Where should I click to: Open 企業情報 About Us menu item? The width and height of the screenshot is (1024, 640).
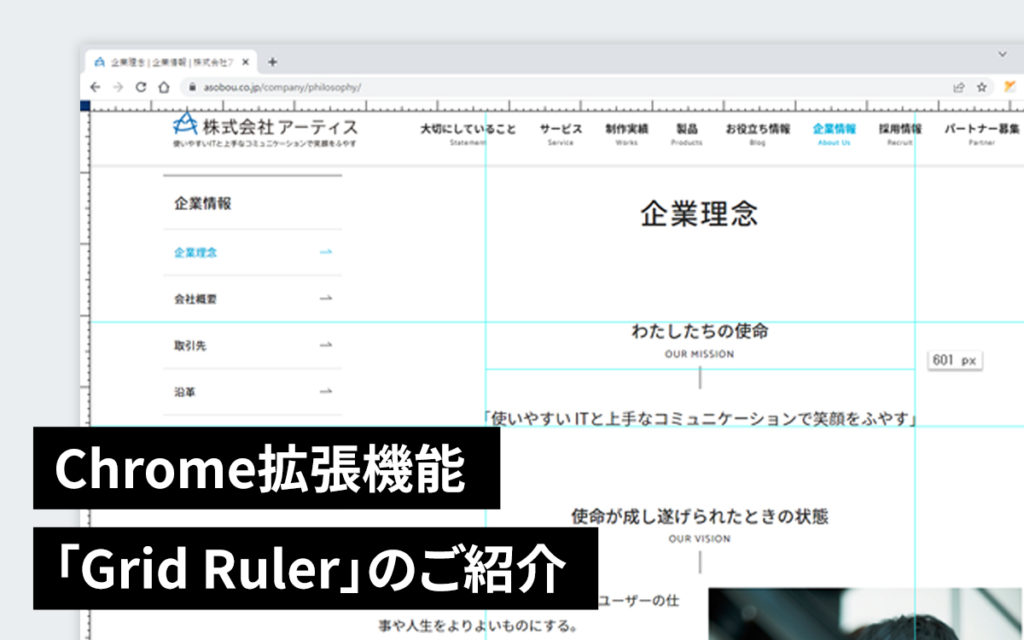pos(834,134)
